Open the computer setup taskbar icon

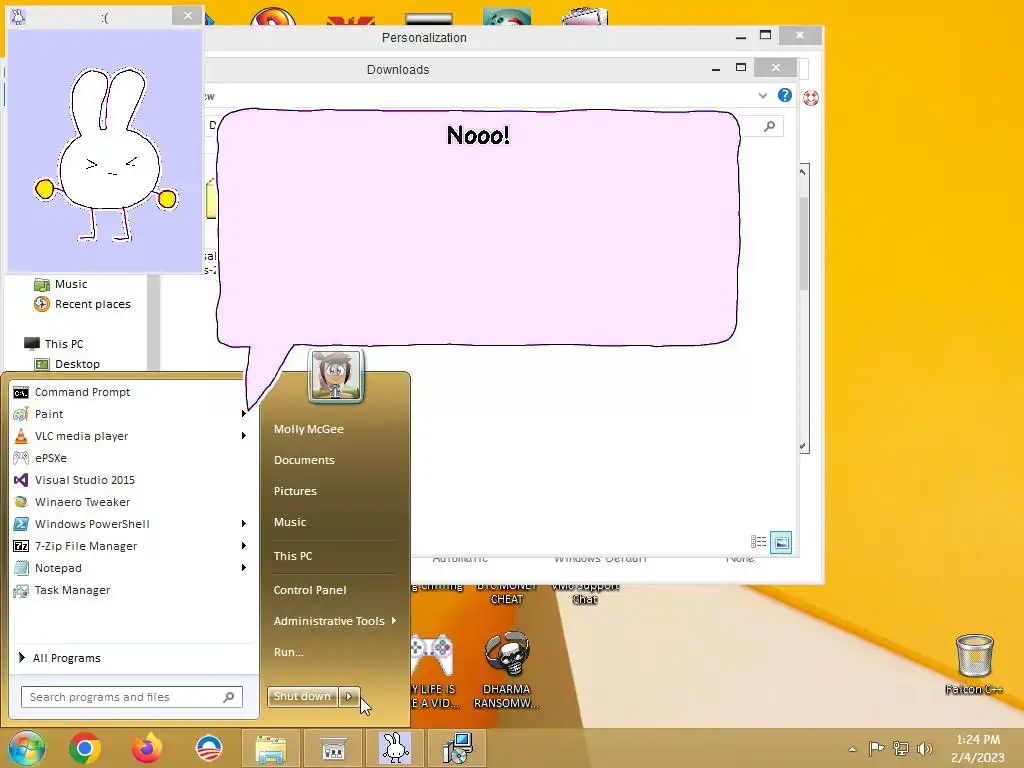point(457,748)
